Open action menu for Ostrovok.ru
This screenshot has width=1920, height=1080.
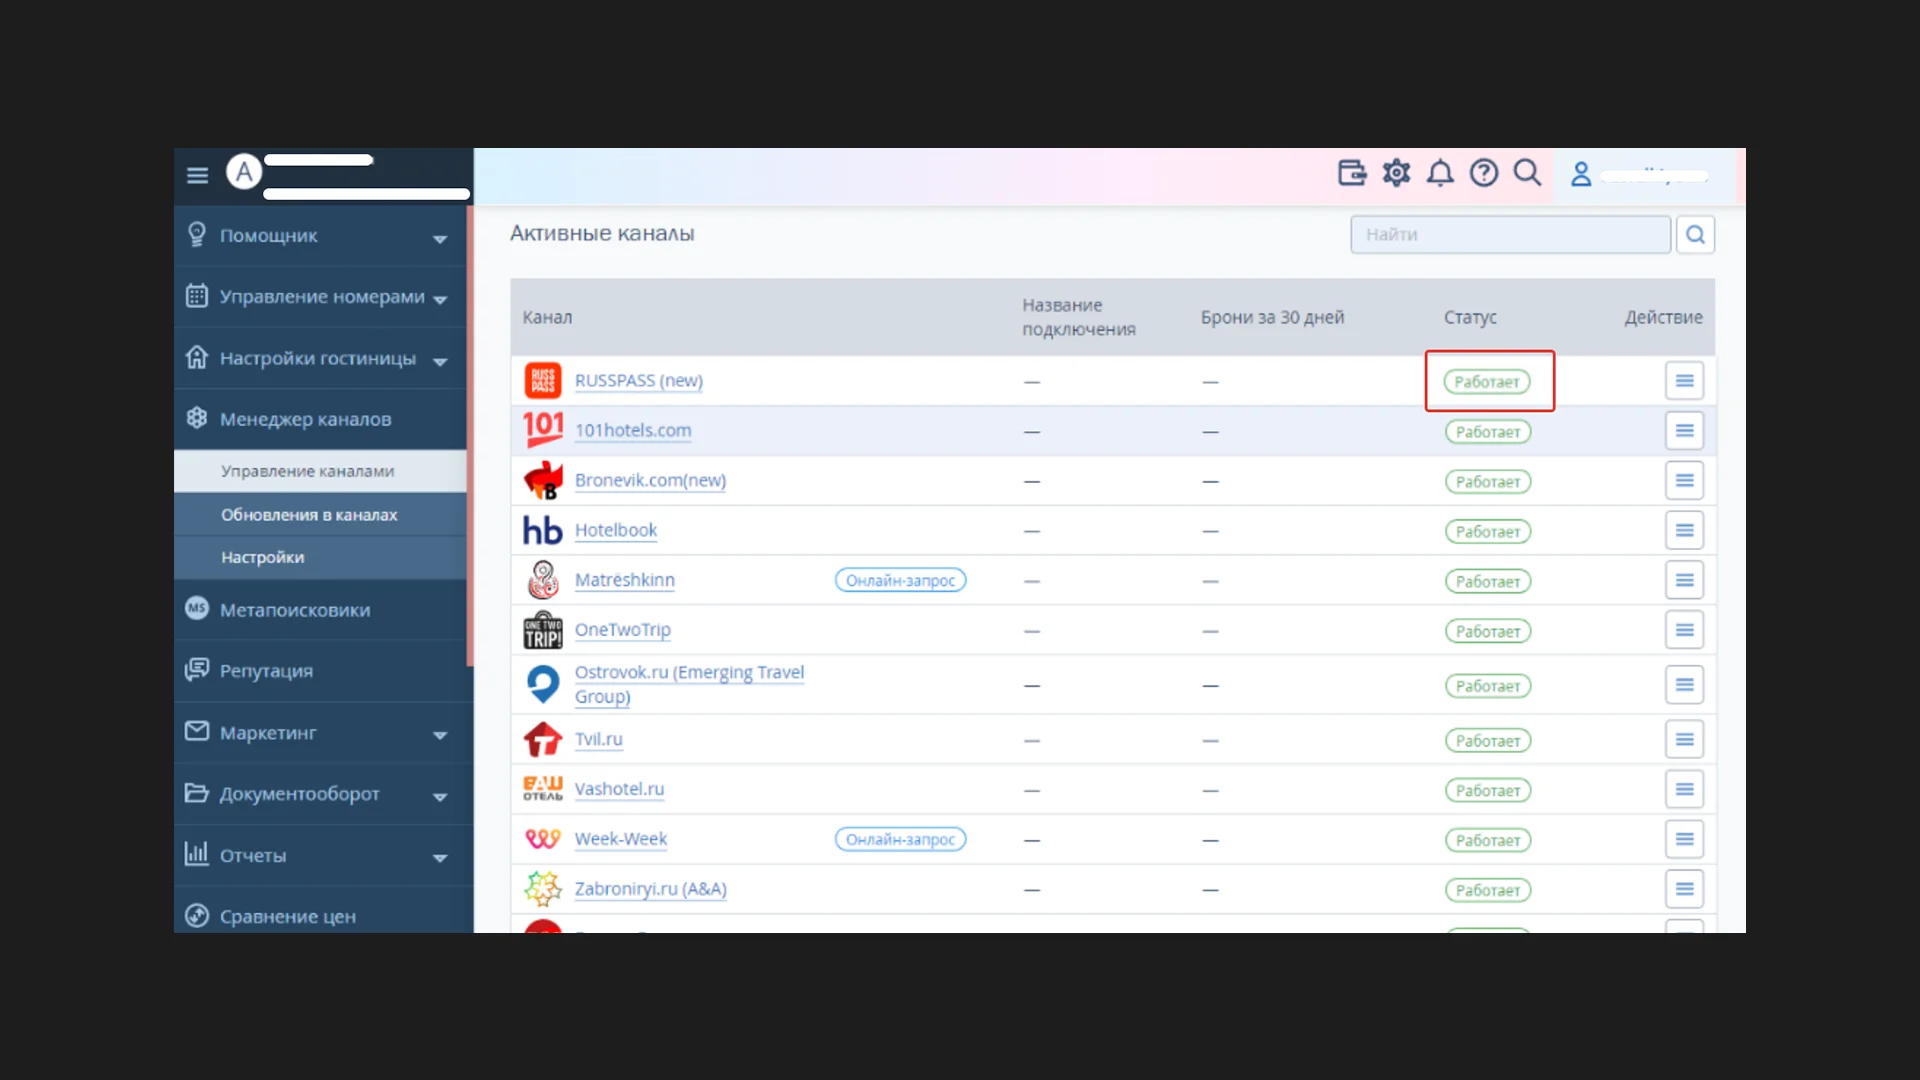[1684, 685]
